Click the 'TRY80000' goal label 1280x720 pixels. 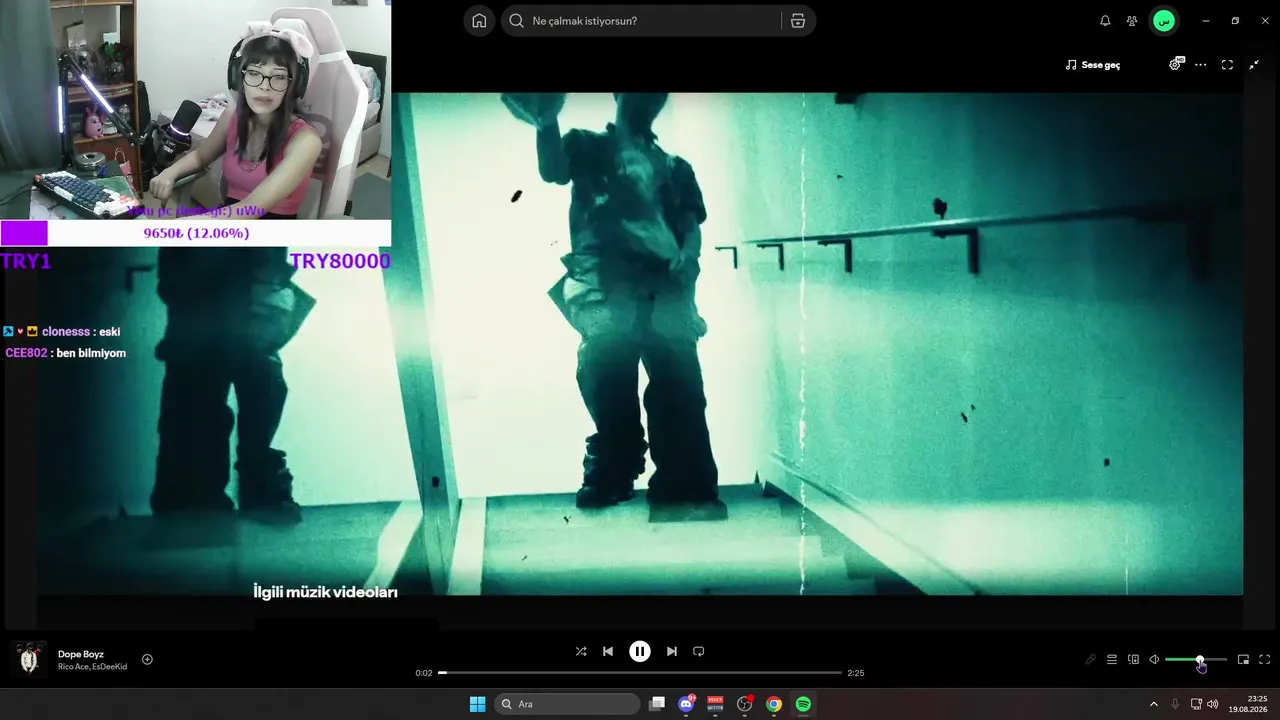click(340, 261)
